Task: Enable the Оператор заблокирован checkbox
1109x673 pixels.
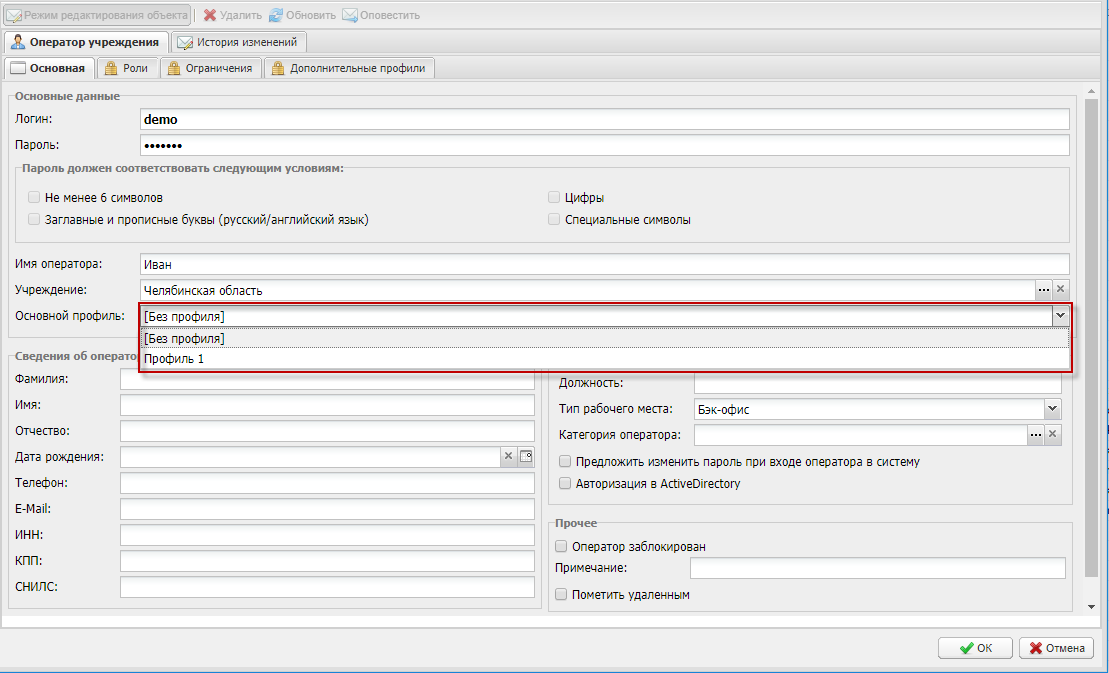Action: tap(561, 547)
